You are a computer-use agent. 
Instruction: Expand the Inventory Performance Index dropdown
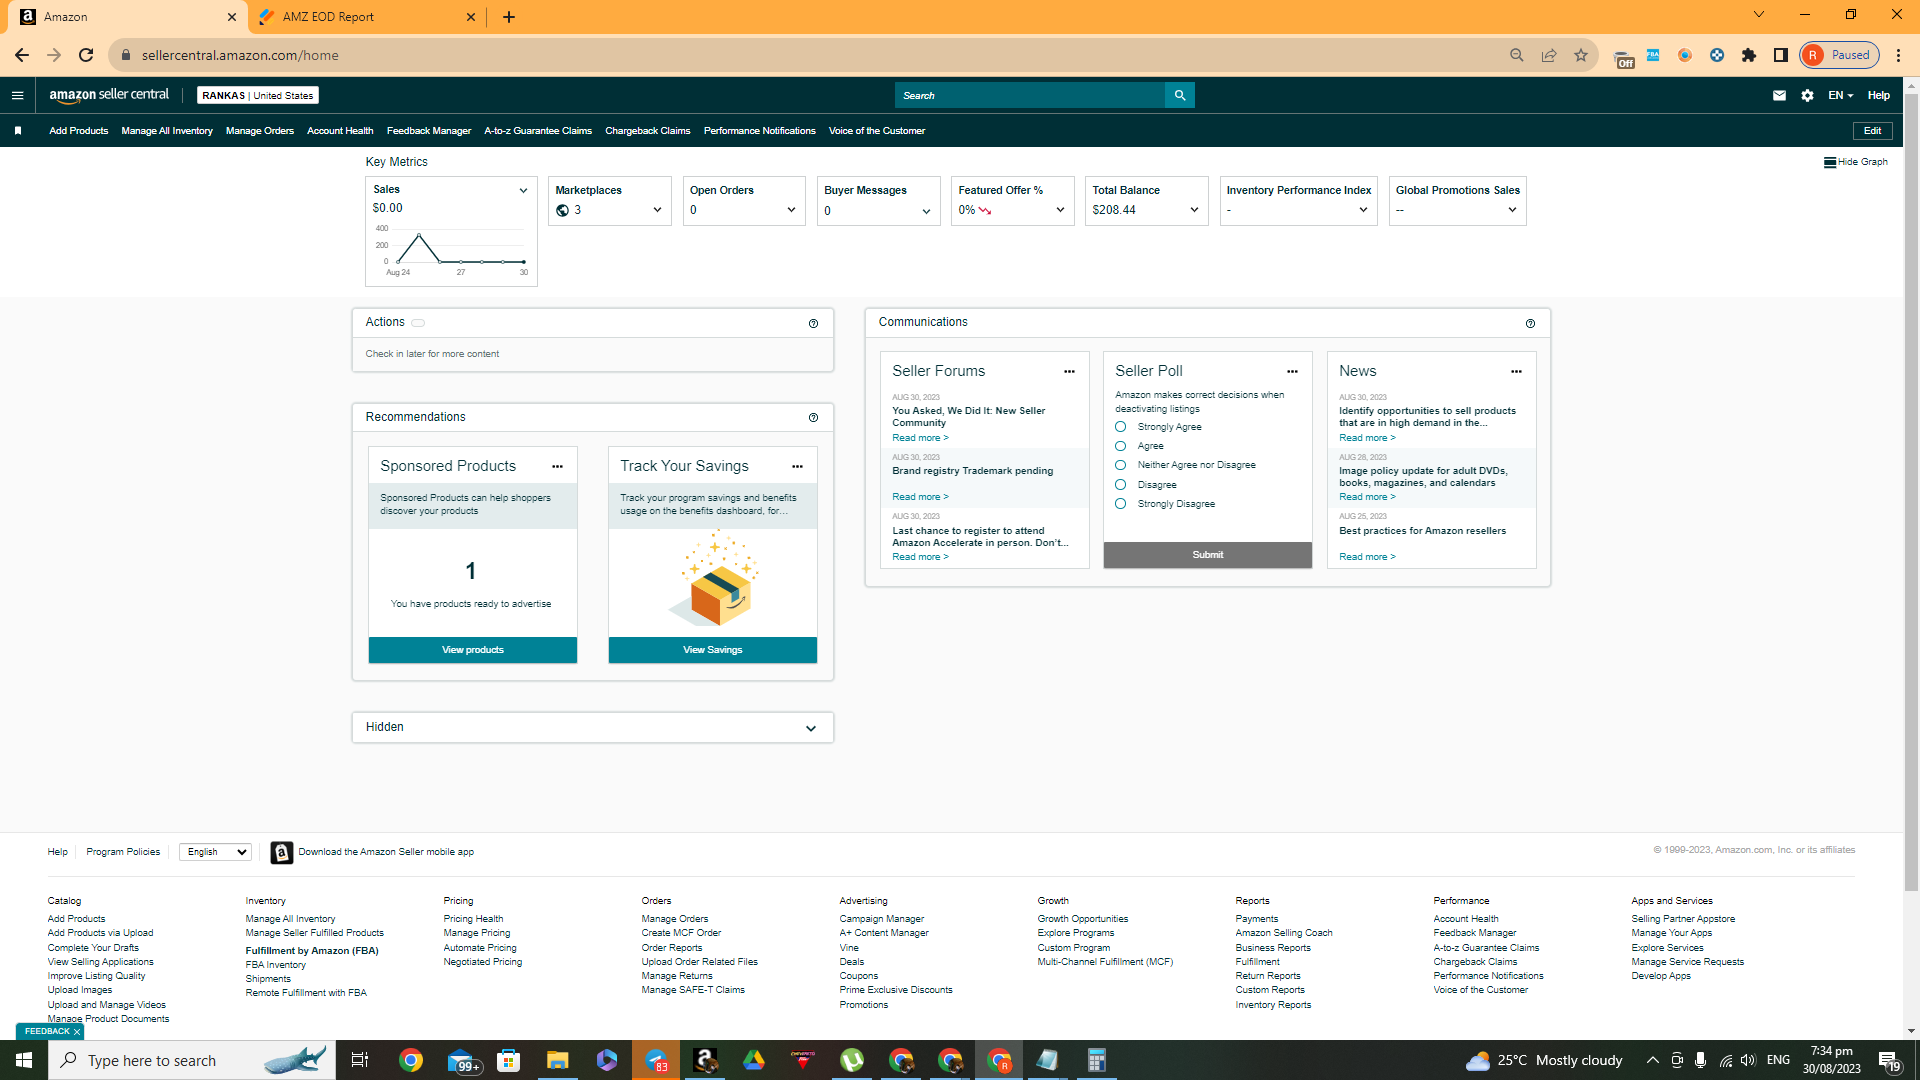coord(1363,210)
